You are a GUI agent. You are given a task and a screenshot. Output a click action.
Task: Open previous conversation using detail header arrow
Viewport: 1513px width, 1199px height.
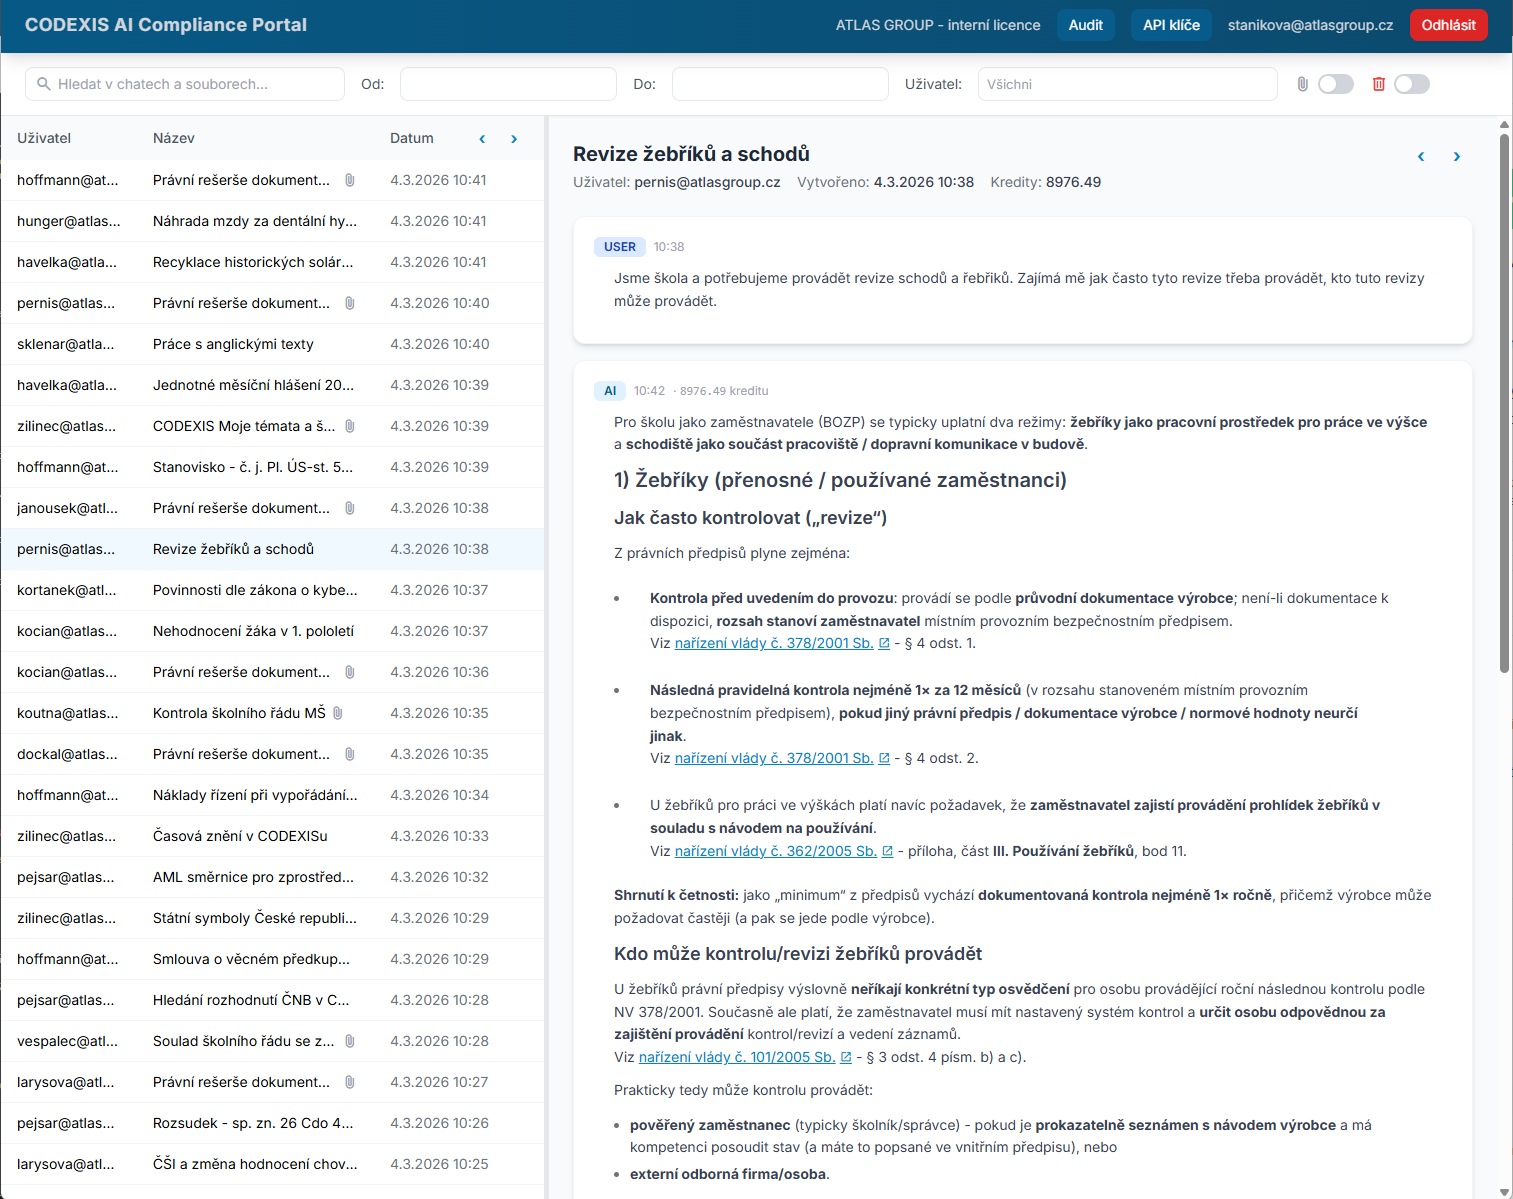point(1421,157)
